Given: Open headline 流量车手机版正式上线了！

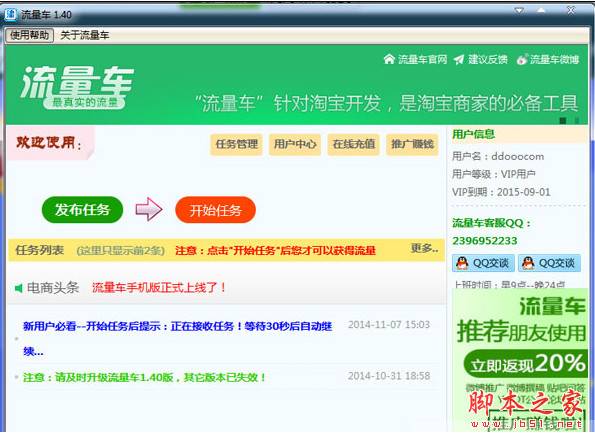Looking at the screenshot, I should pos(159,288).
